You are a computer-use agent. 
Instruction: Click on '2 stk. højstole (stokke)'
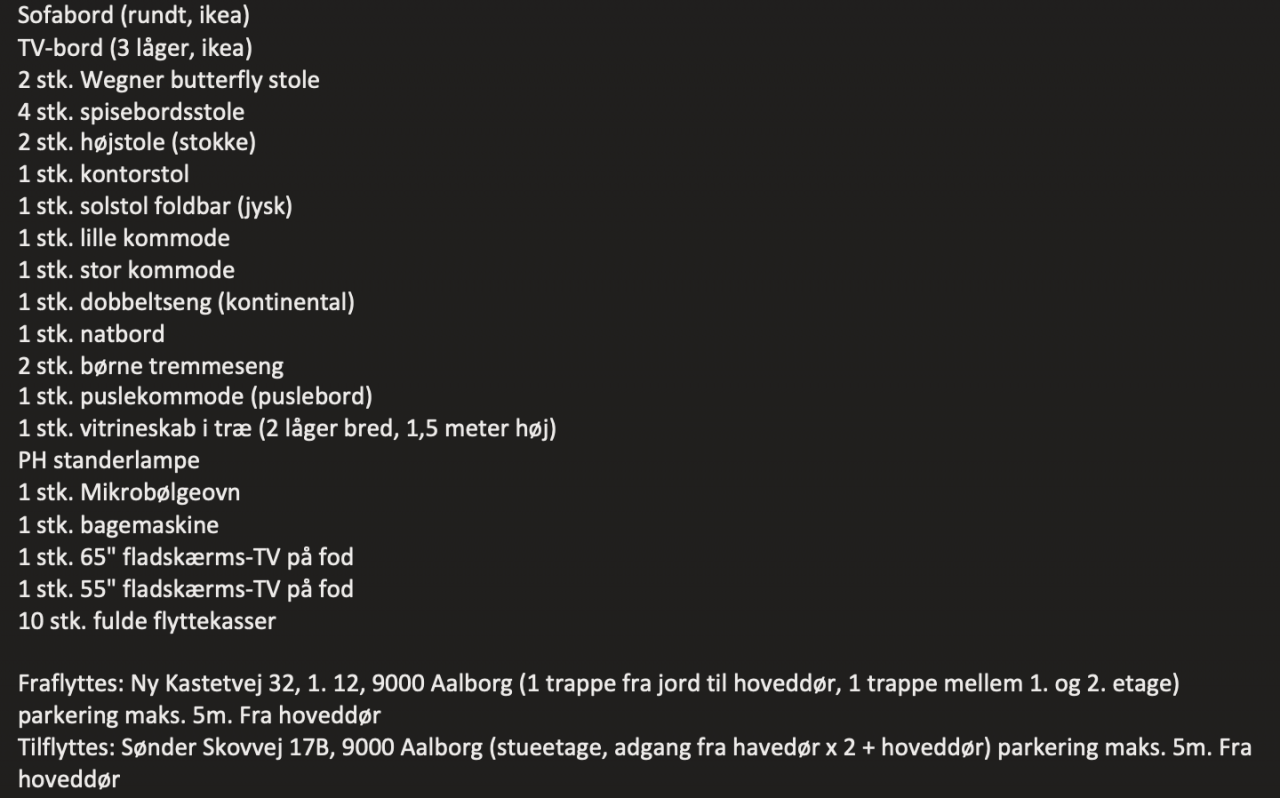[x=137, y=143]
